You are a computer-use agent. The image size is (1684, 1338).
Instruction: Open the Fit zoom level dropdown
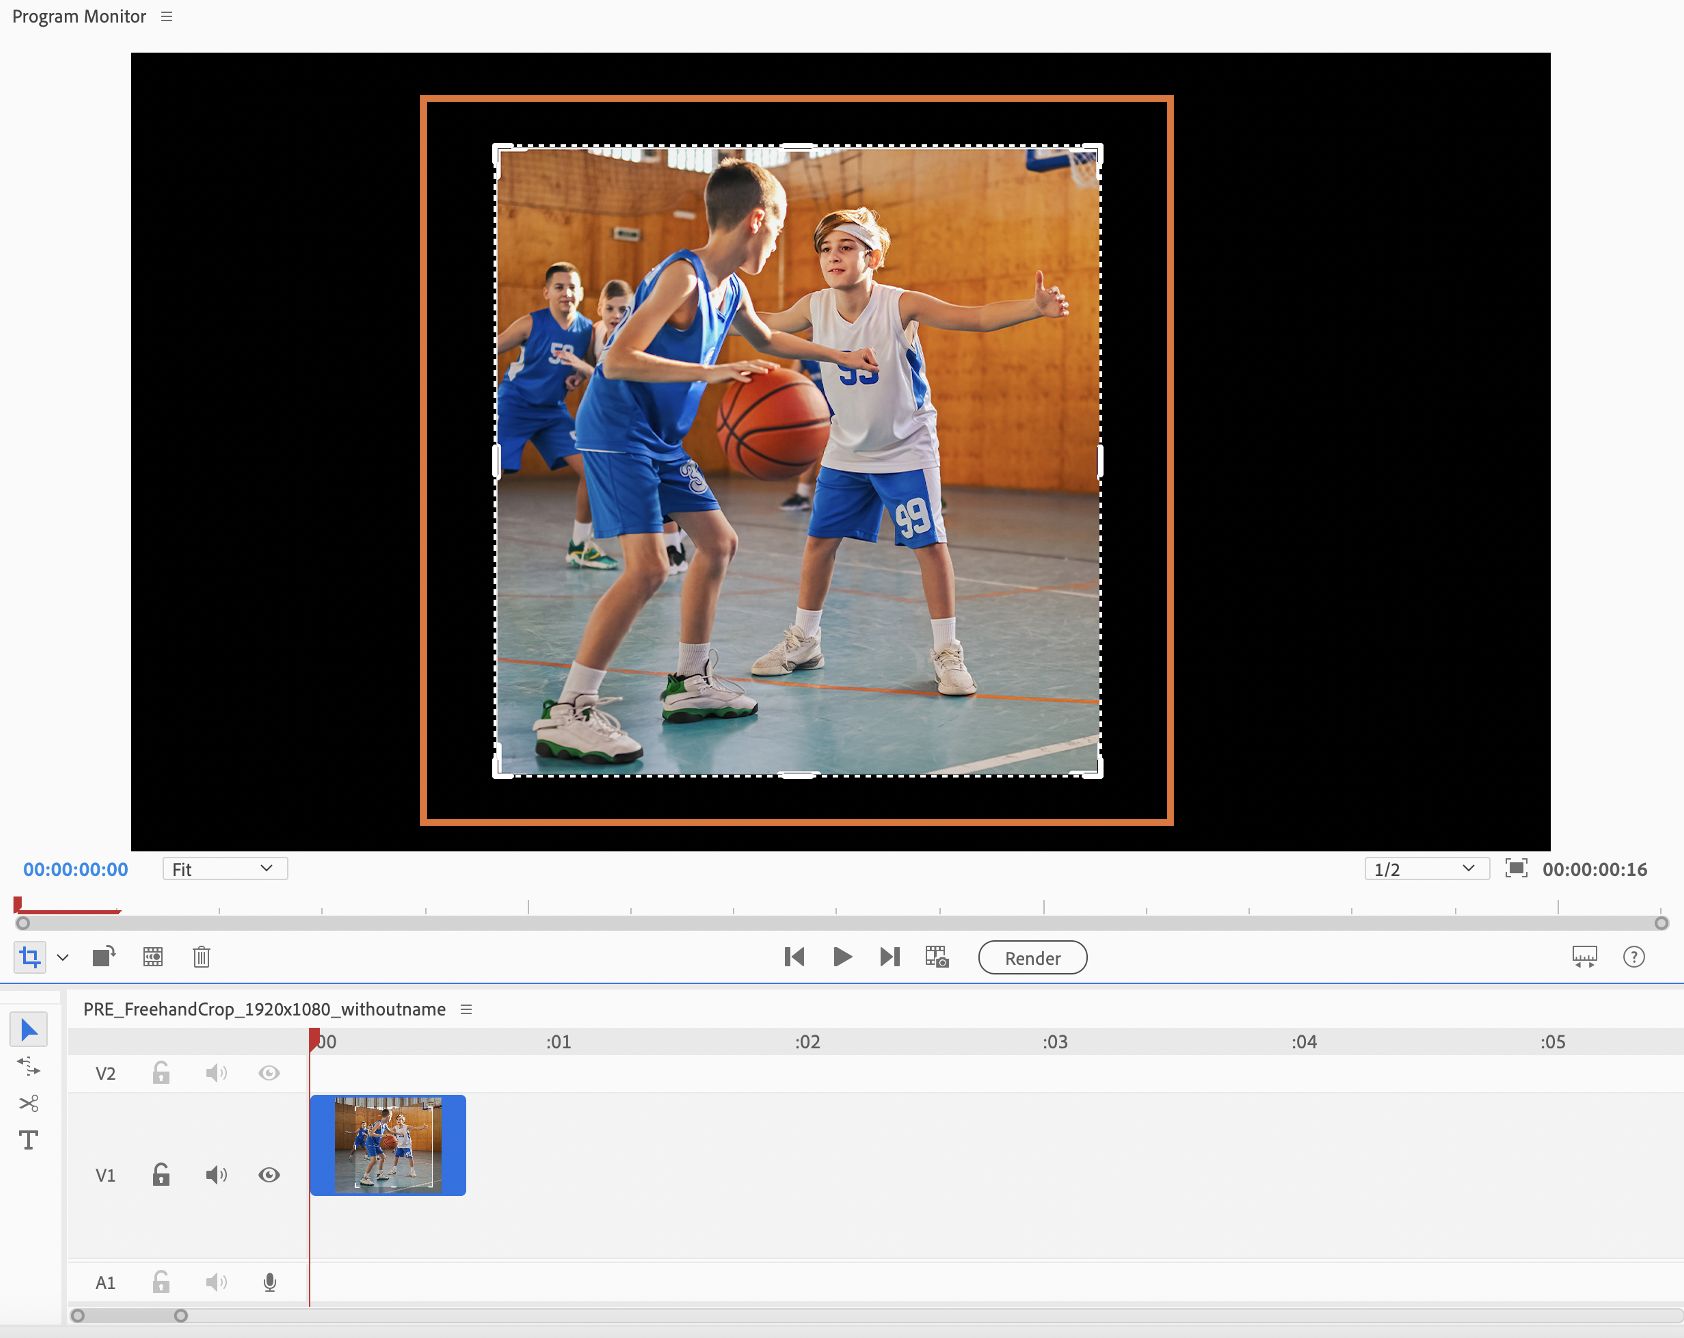point(225,869)
